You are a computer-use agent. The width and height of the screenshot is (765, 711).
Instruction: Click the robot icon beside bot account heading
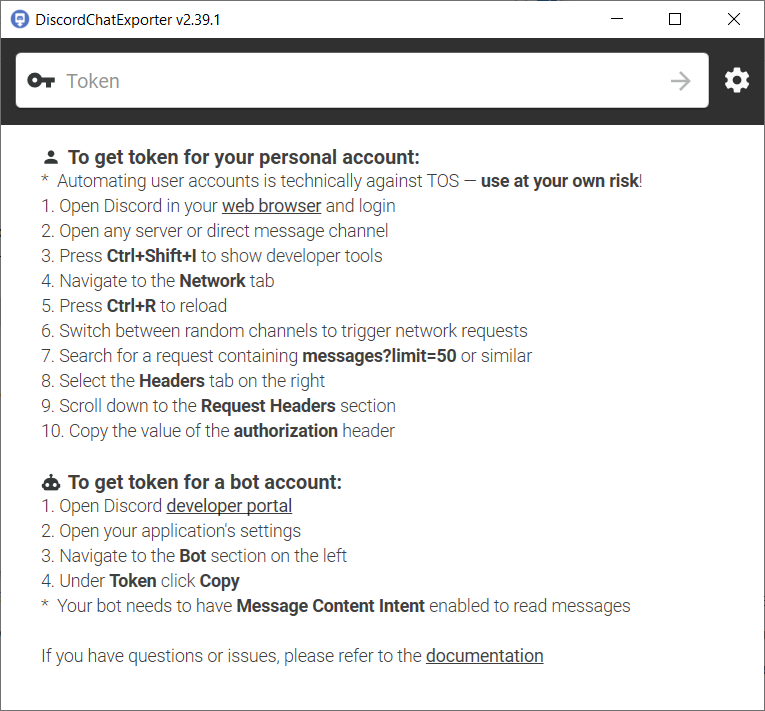point(51,482)
